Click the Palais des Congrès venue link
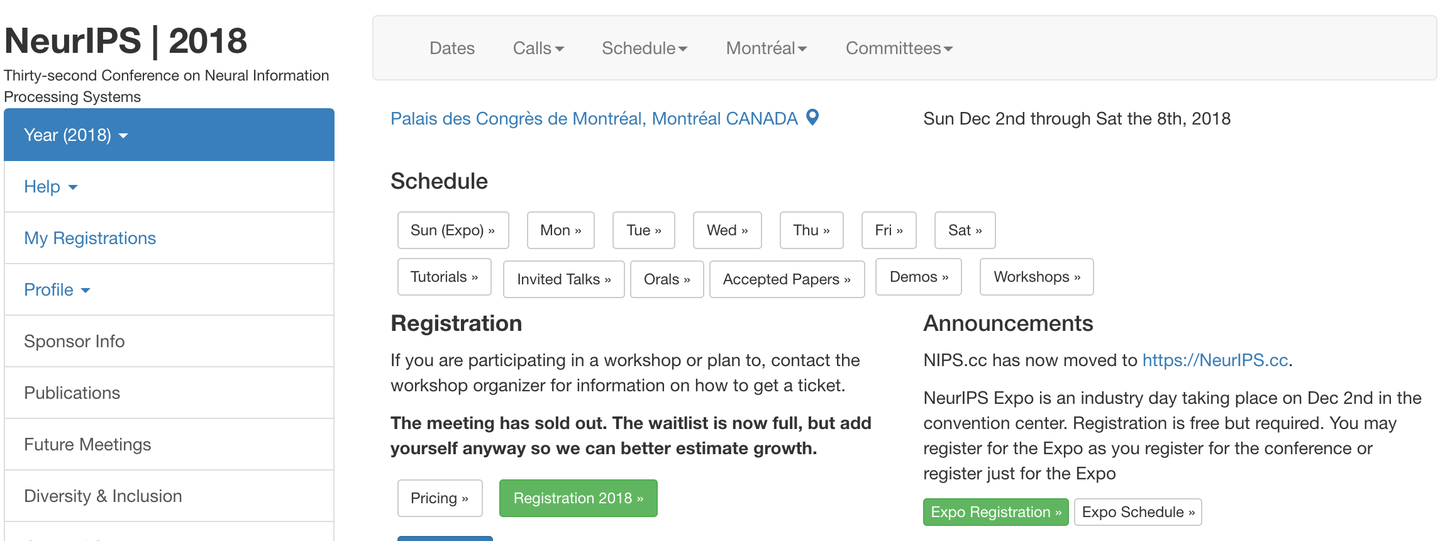The height and width of the screenshot is (541, 1440). click(x=594, y=119)
